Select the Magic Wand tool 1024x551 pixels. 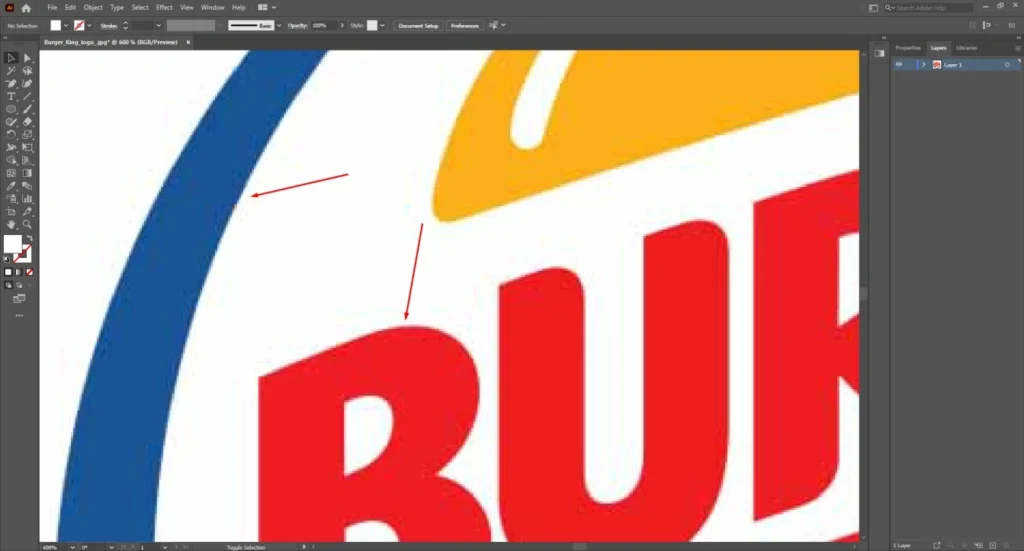click(x=11, y=71)
